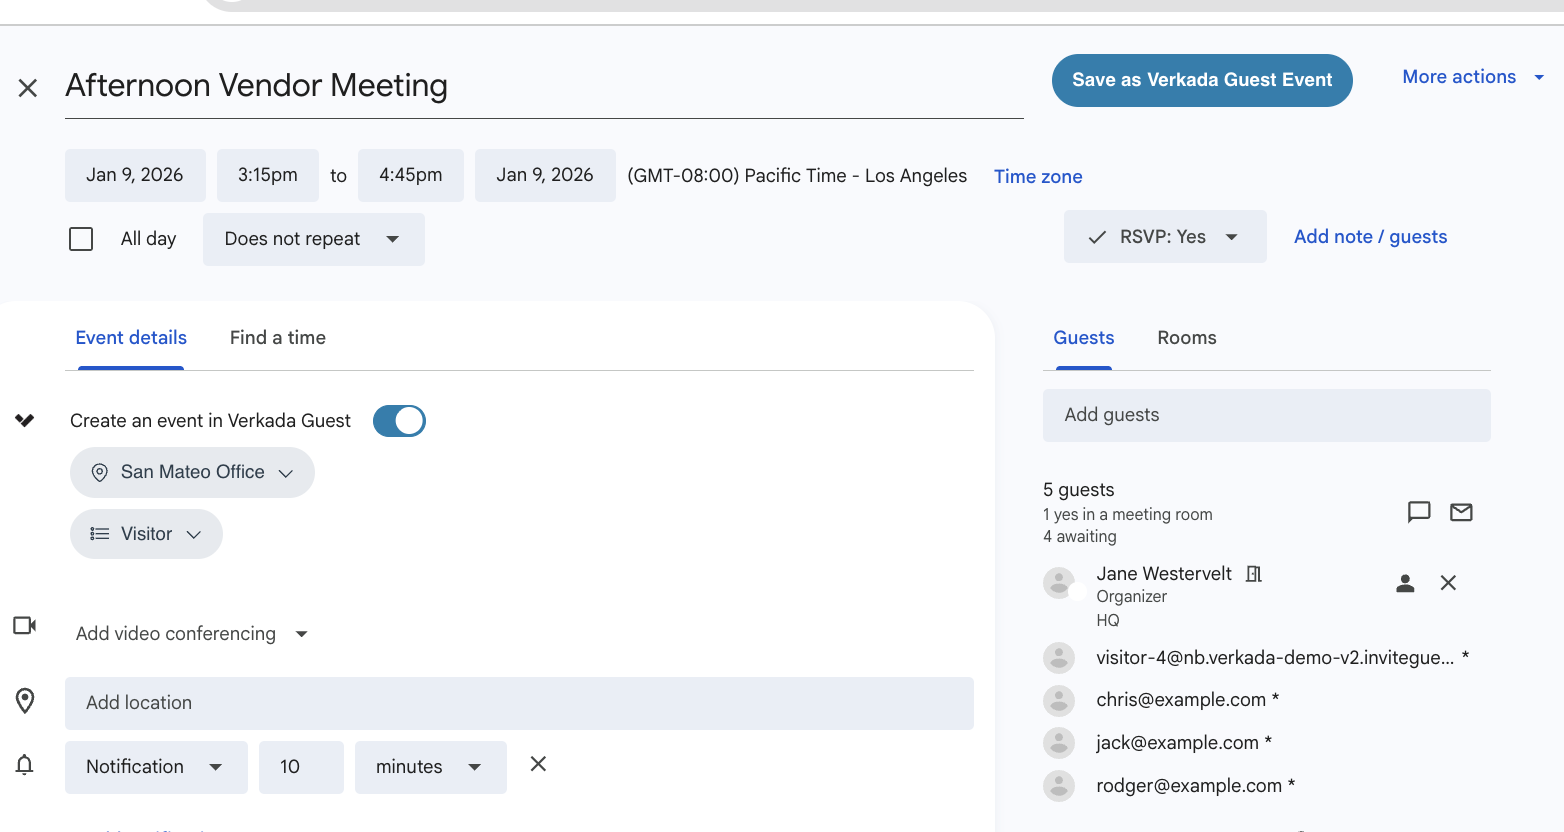The height and width of the screenshot is (832, 1564).
Task: Click the Verkada logo icon
Action: pyautogui.click(x=25, y=420)
